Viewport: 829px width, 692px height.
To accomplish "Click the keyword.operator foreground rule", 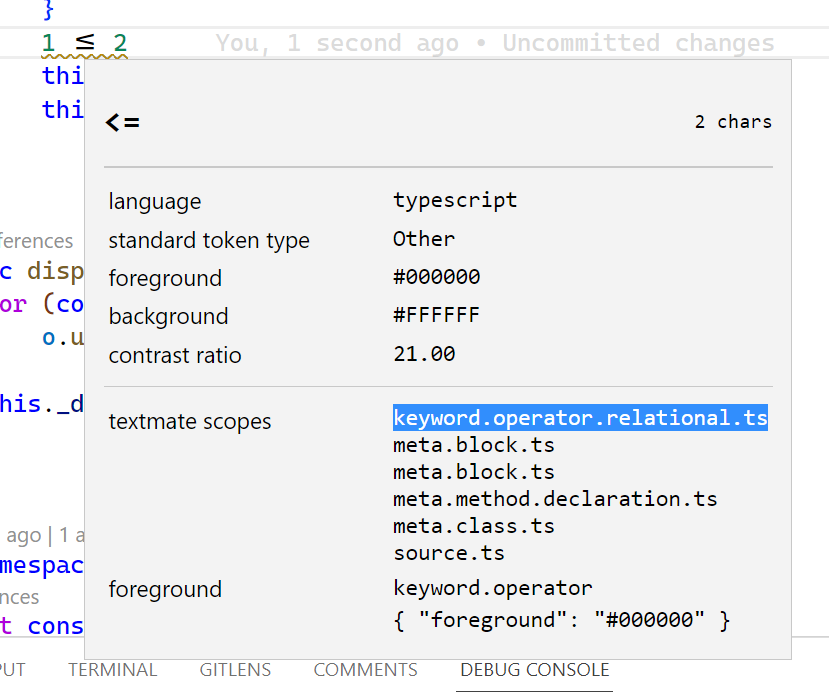I will 493,588.
